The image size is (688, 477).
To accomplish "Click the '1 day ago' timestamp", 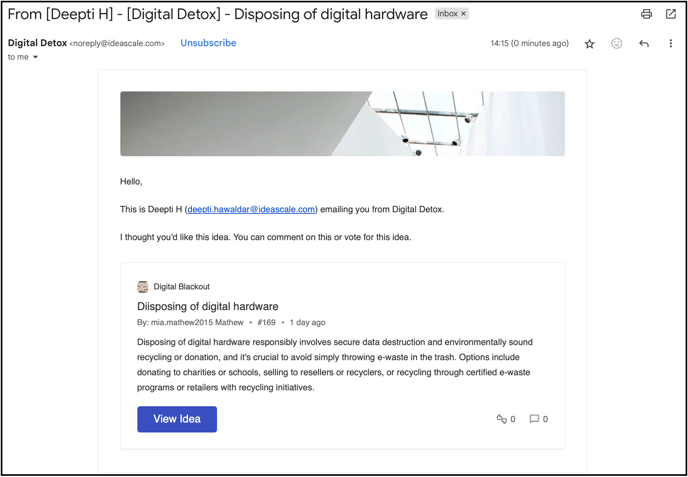I will (x=308, y=323).
